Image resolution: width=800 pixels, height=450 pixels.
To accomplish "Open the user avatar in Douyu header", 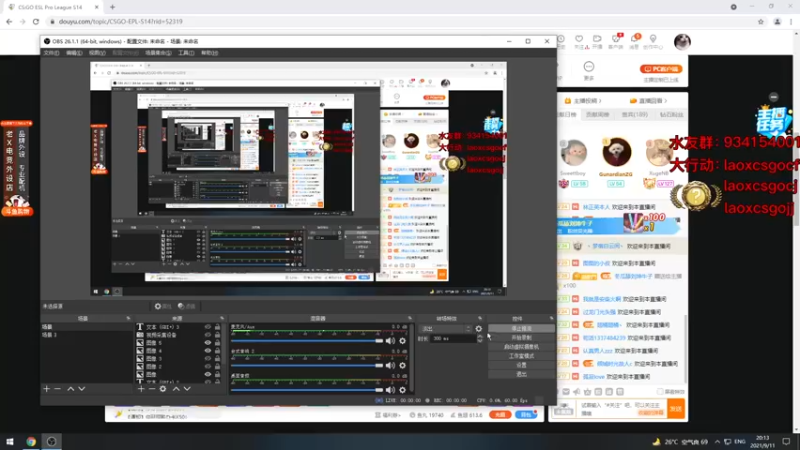I will pos(682,42).
